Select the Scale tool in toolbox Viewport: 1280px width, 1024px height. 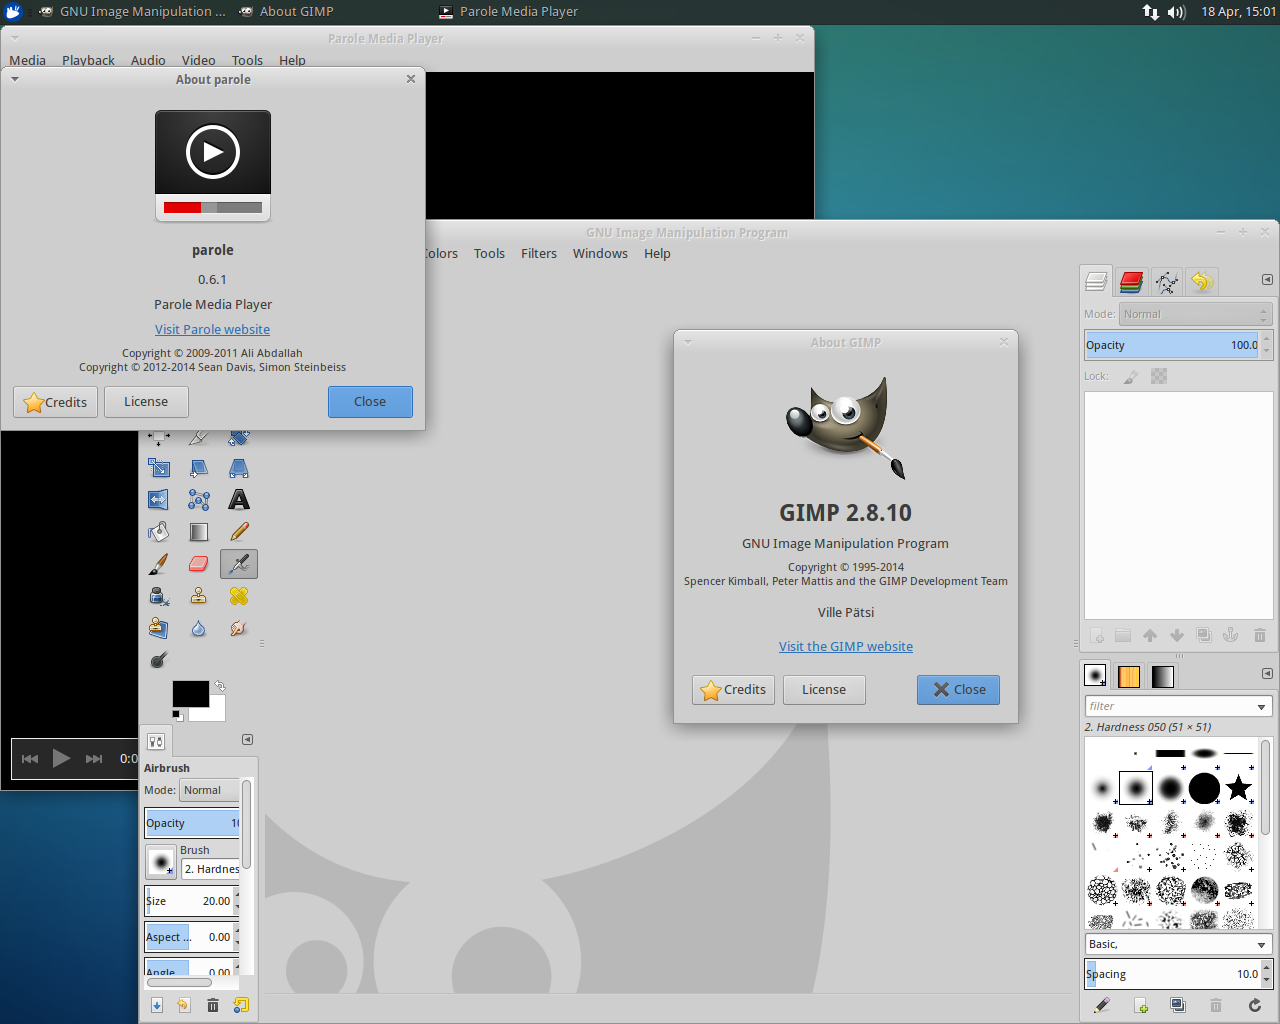[x=159, y=468]
